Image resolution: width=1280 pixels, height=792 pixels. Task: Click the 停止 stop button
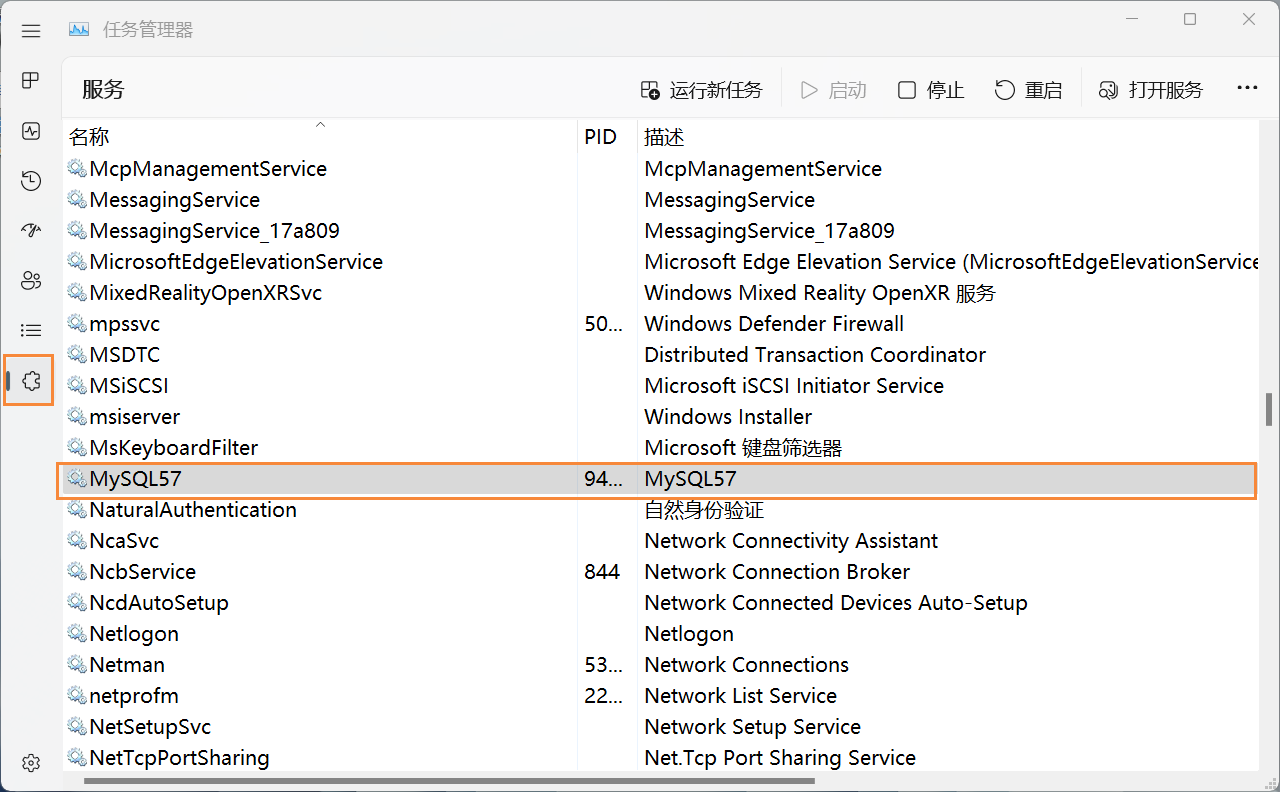[929, 90]
